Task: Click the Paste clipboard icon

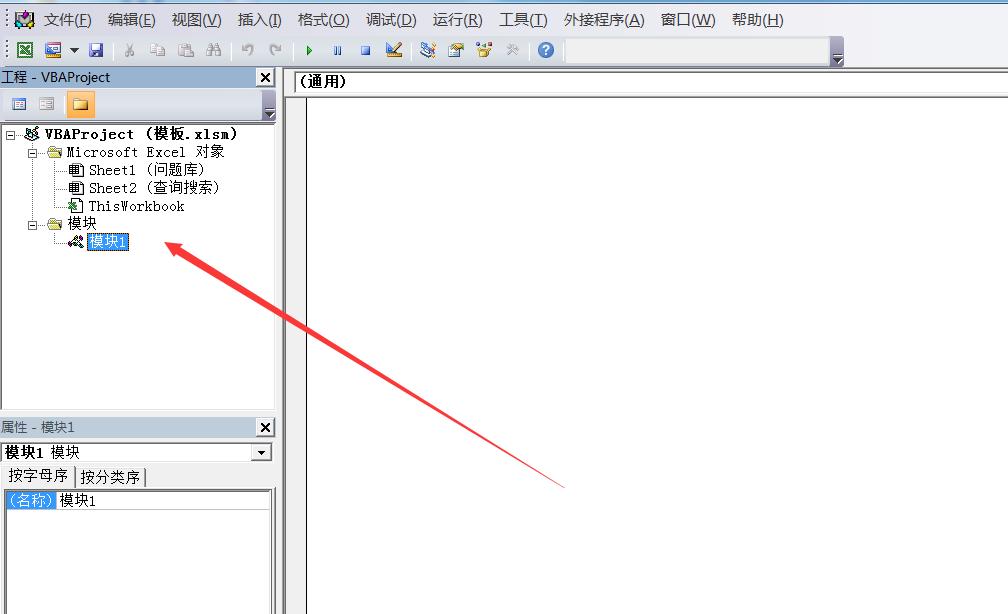Action: point(186,50)
